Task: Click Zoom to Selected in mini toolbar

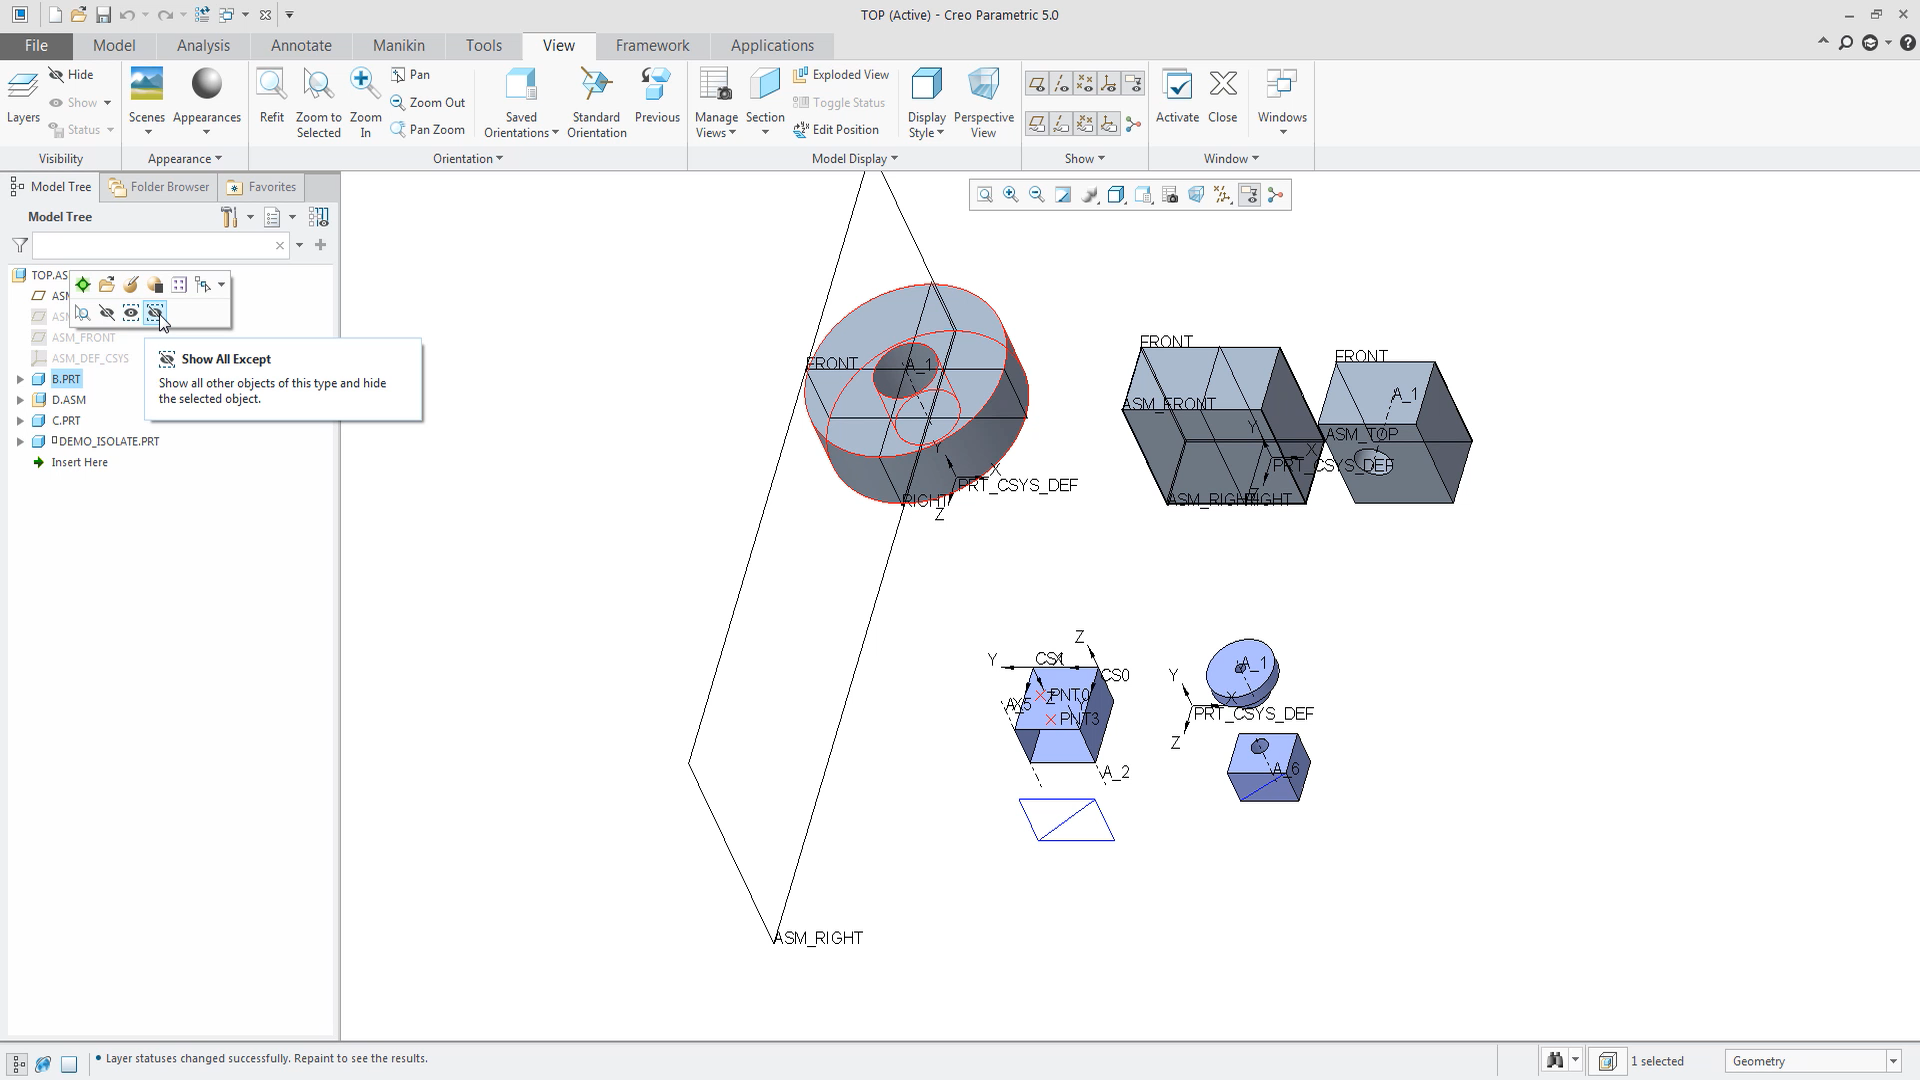Action: pyautogui.click(x=83, y=313)
